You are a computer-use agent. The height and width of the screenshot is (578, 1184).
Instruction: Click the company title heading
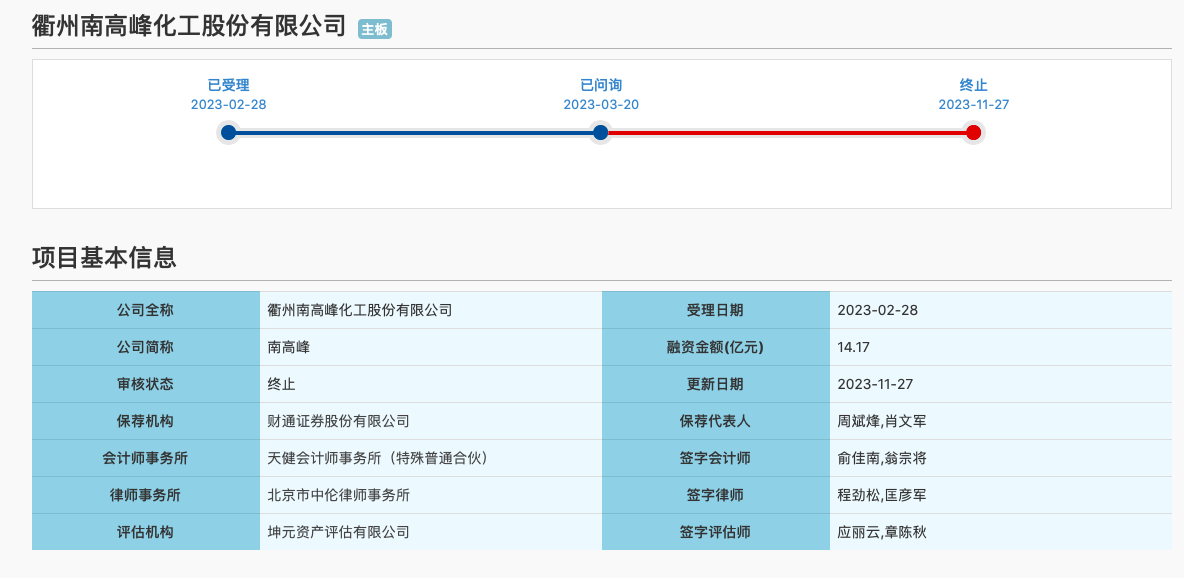[x=189, y=26]
